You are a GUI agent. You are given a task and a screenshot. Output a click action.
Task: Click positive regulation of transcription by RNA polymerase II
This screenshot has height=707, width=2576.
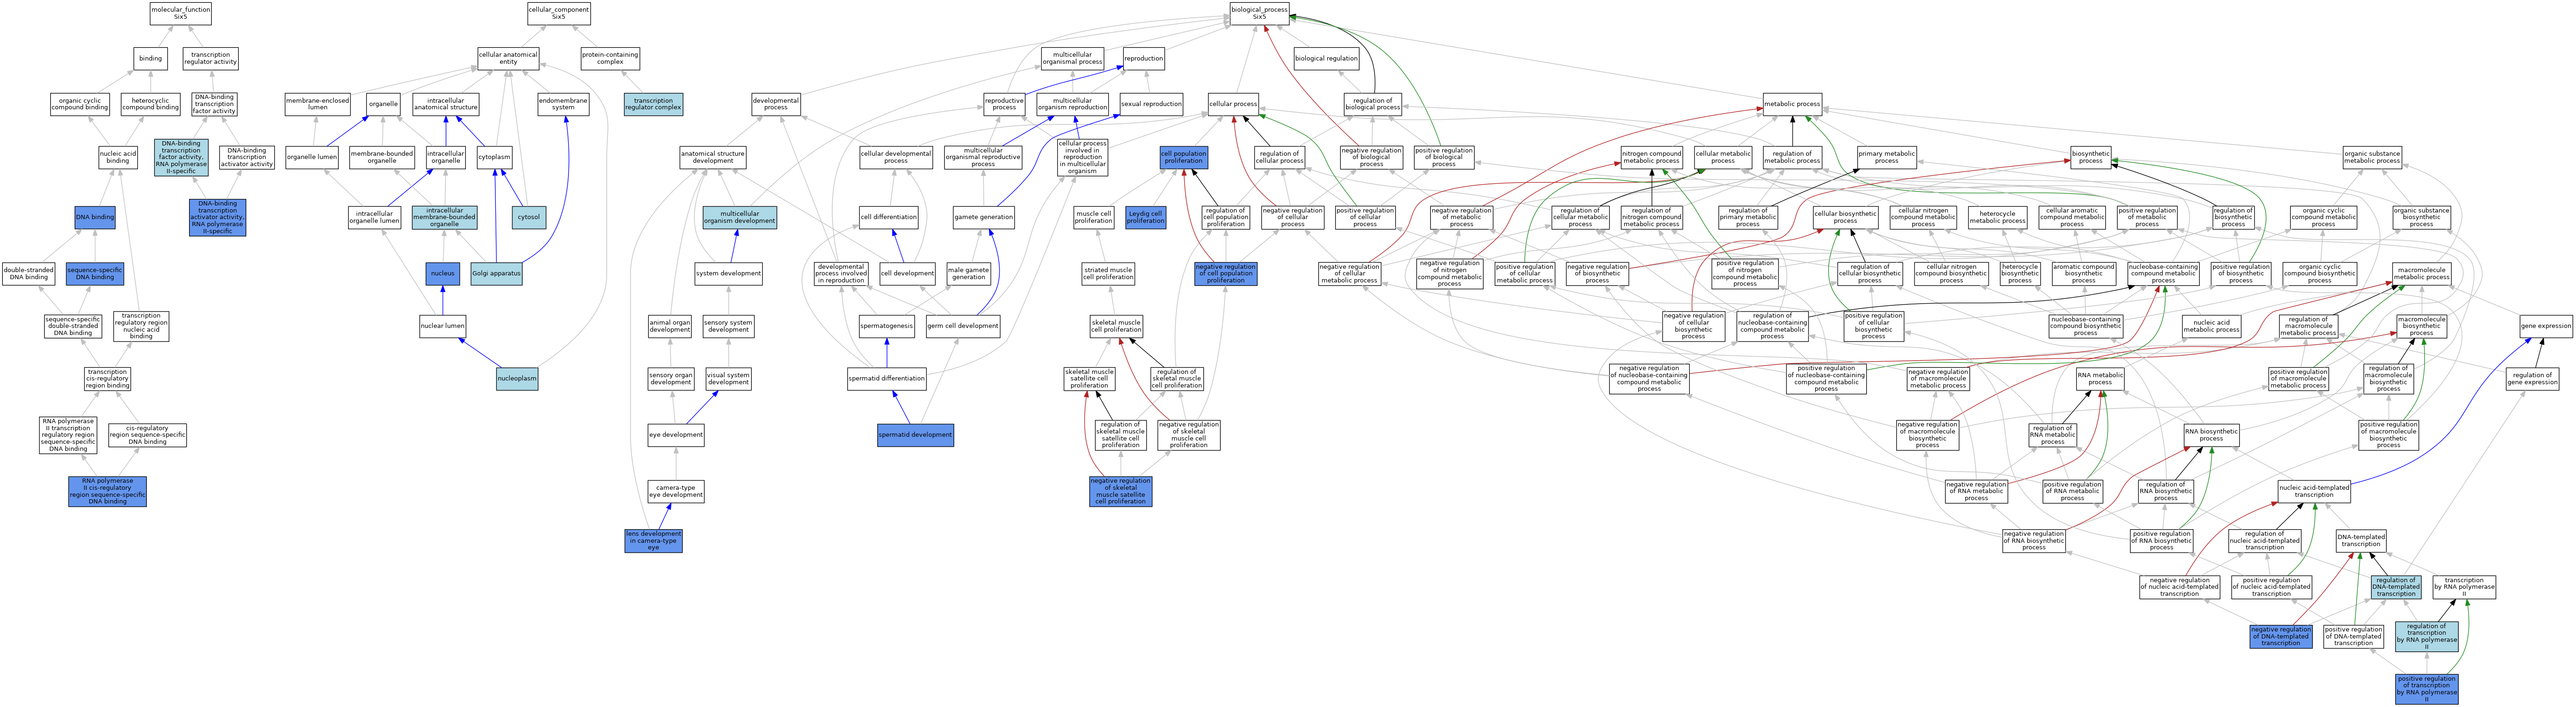[x=2426, y=689]
